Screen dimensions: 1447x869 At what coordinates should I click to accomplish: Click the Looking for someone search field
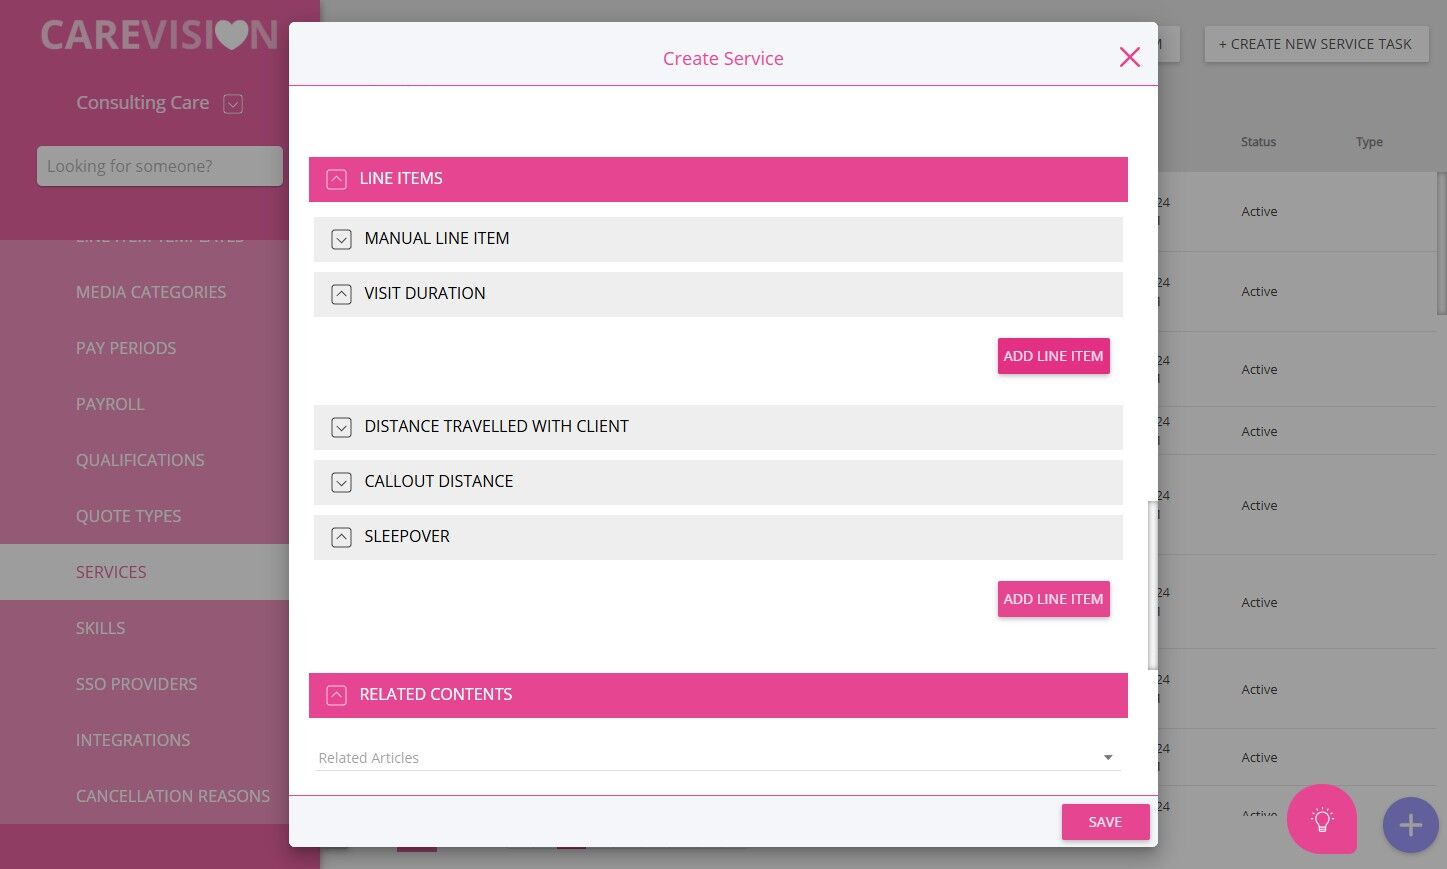pos(159,166)
